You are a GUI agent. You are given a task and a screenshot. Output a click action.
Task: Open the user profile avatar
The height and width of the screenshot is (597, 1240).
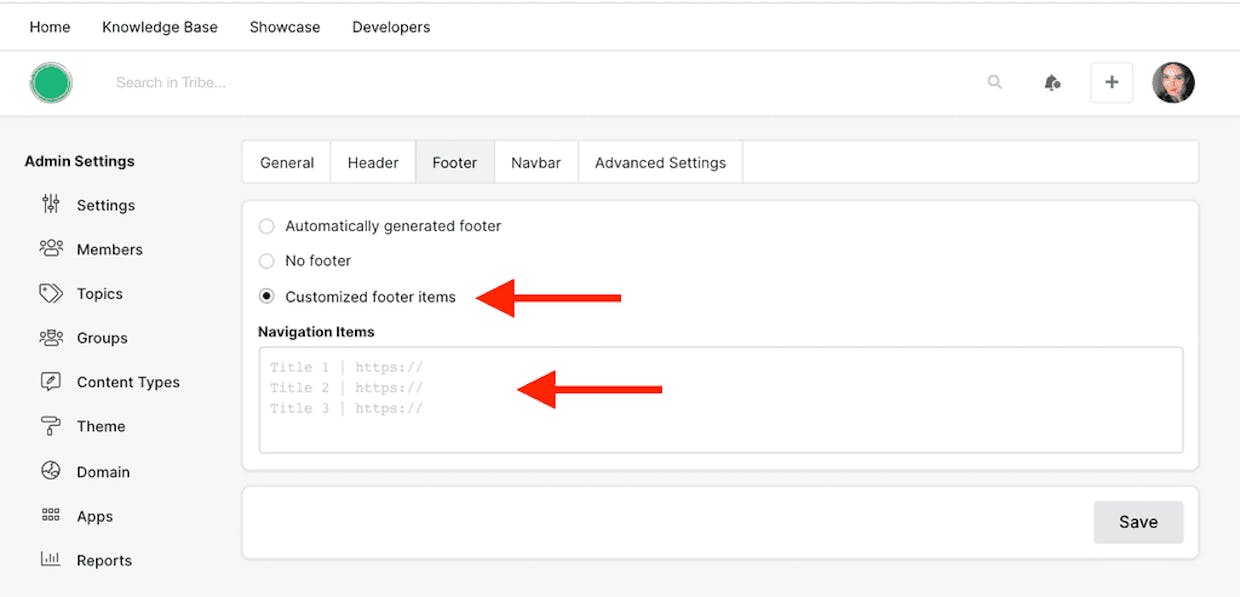[1173, 83]
